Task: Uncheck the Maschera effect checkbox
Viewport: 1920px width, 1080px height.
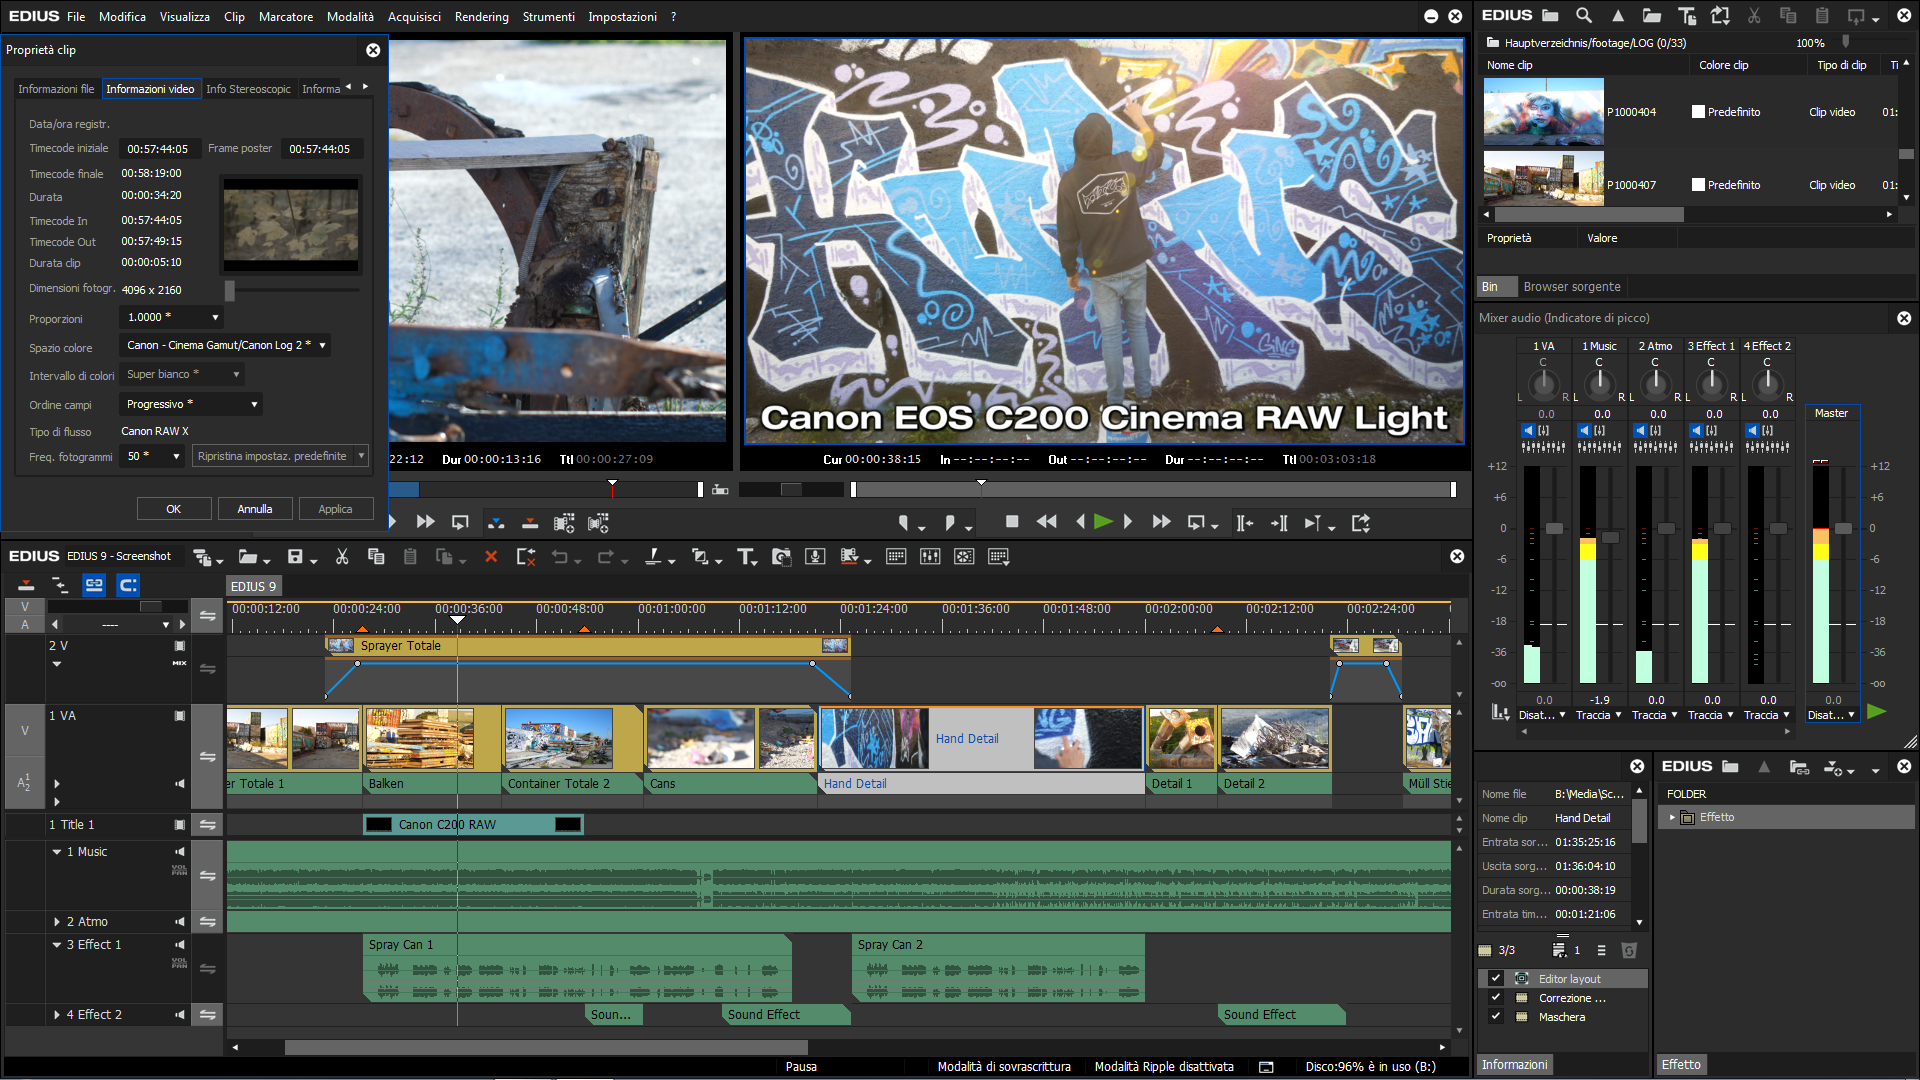Action: [x=1496, y=1017]
